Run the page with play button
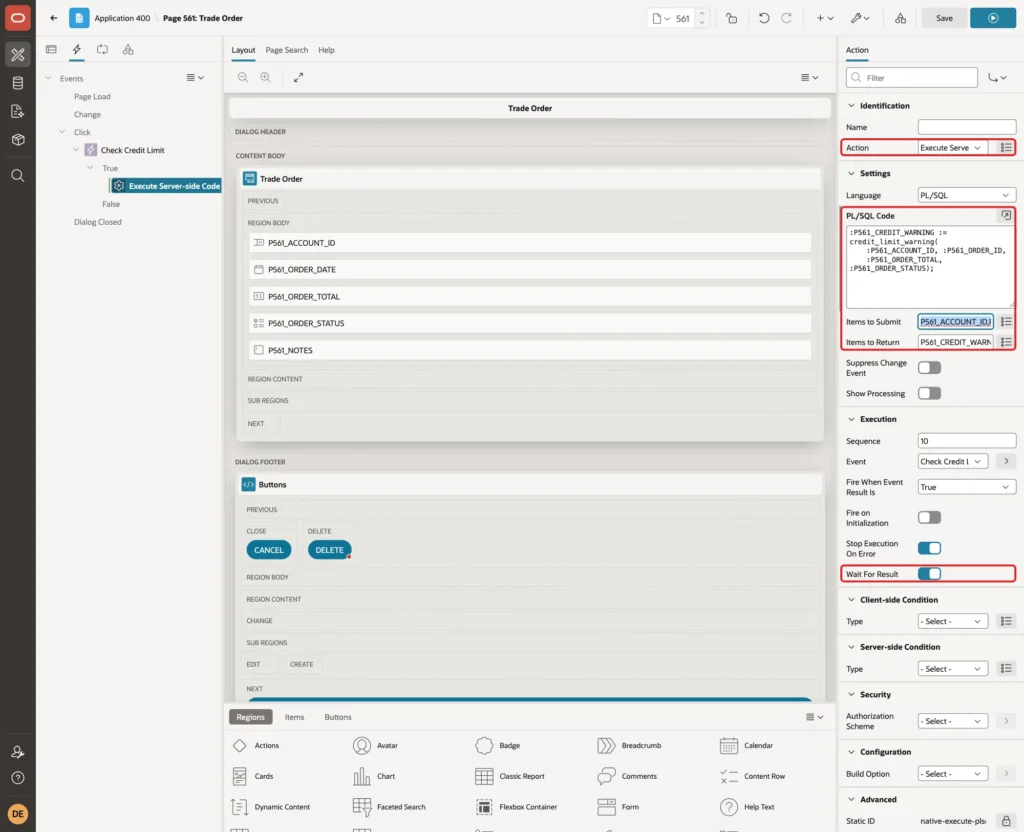The width and height of the screenshot is (1024, 832). click(x=993, y=18)
